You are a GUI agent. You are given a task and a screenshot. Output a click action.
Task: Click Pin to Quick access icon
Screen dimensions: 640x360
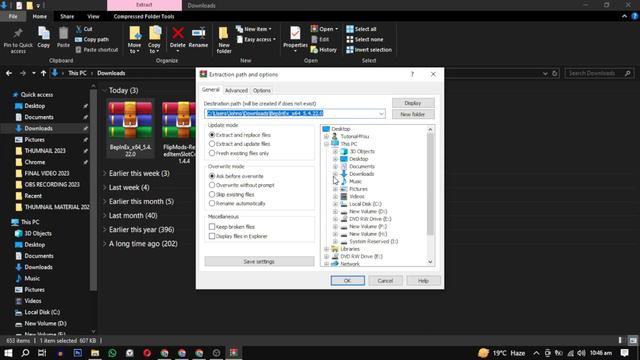[18, 34]
